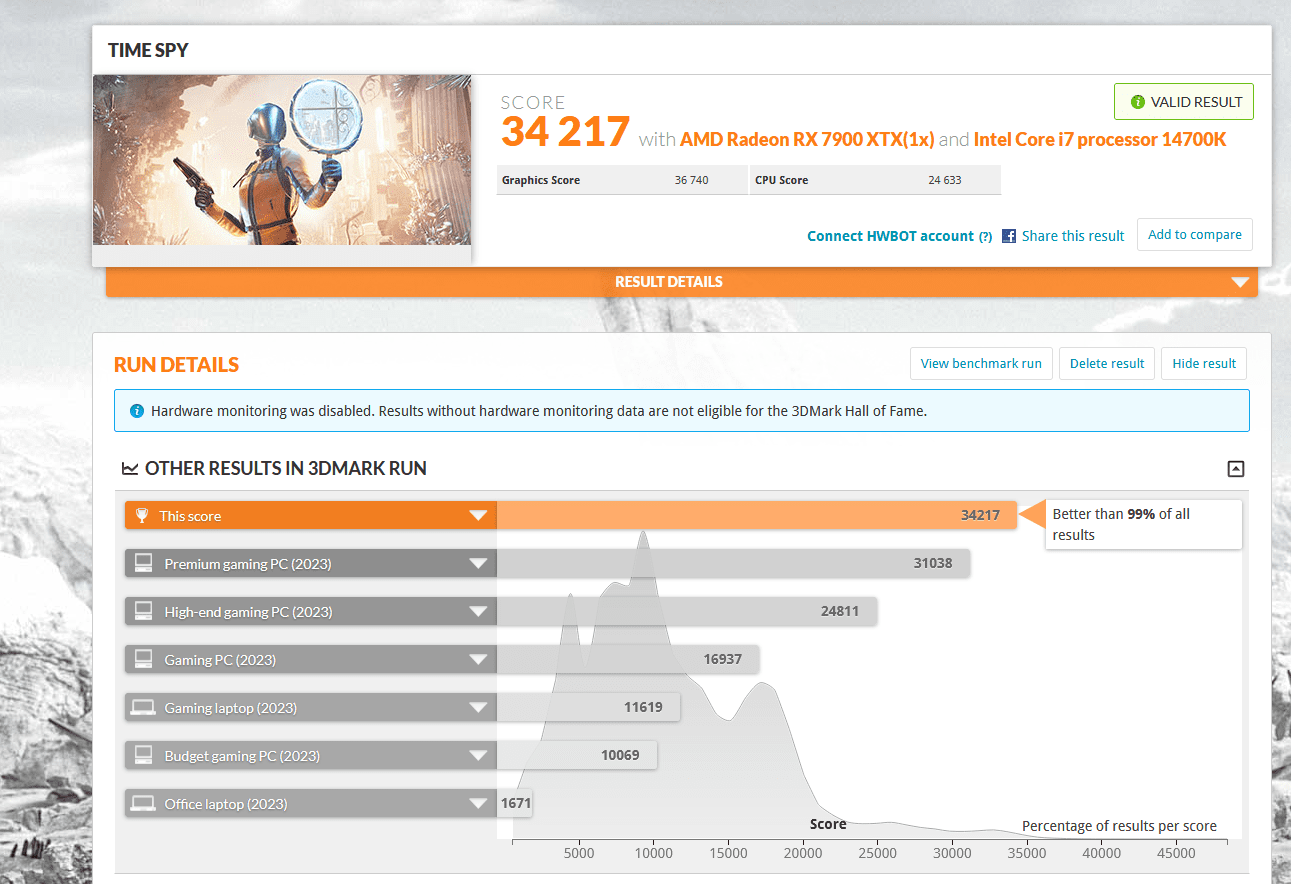Click the chart icon beside Other Results heading
Viewport: 1291px width, 884px height.
130,468
